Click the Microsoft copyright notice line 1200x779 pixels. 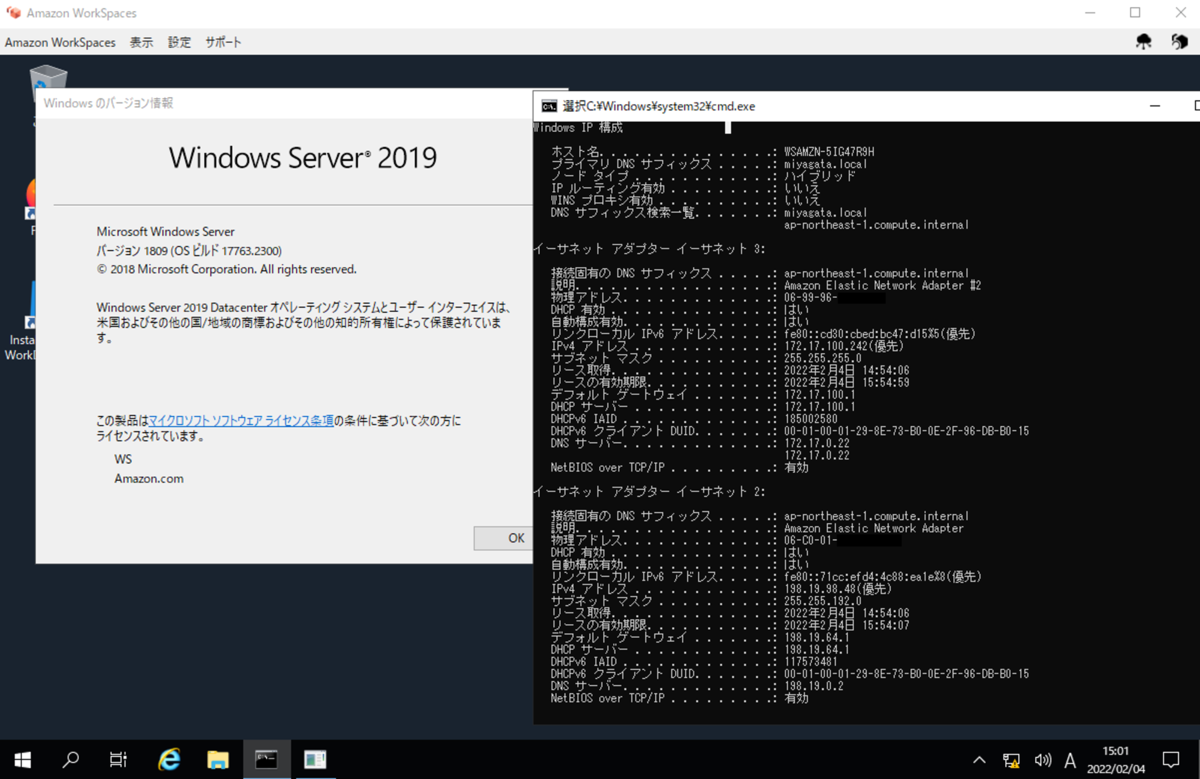click(226, 269)
